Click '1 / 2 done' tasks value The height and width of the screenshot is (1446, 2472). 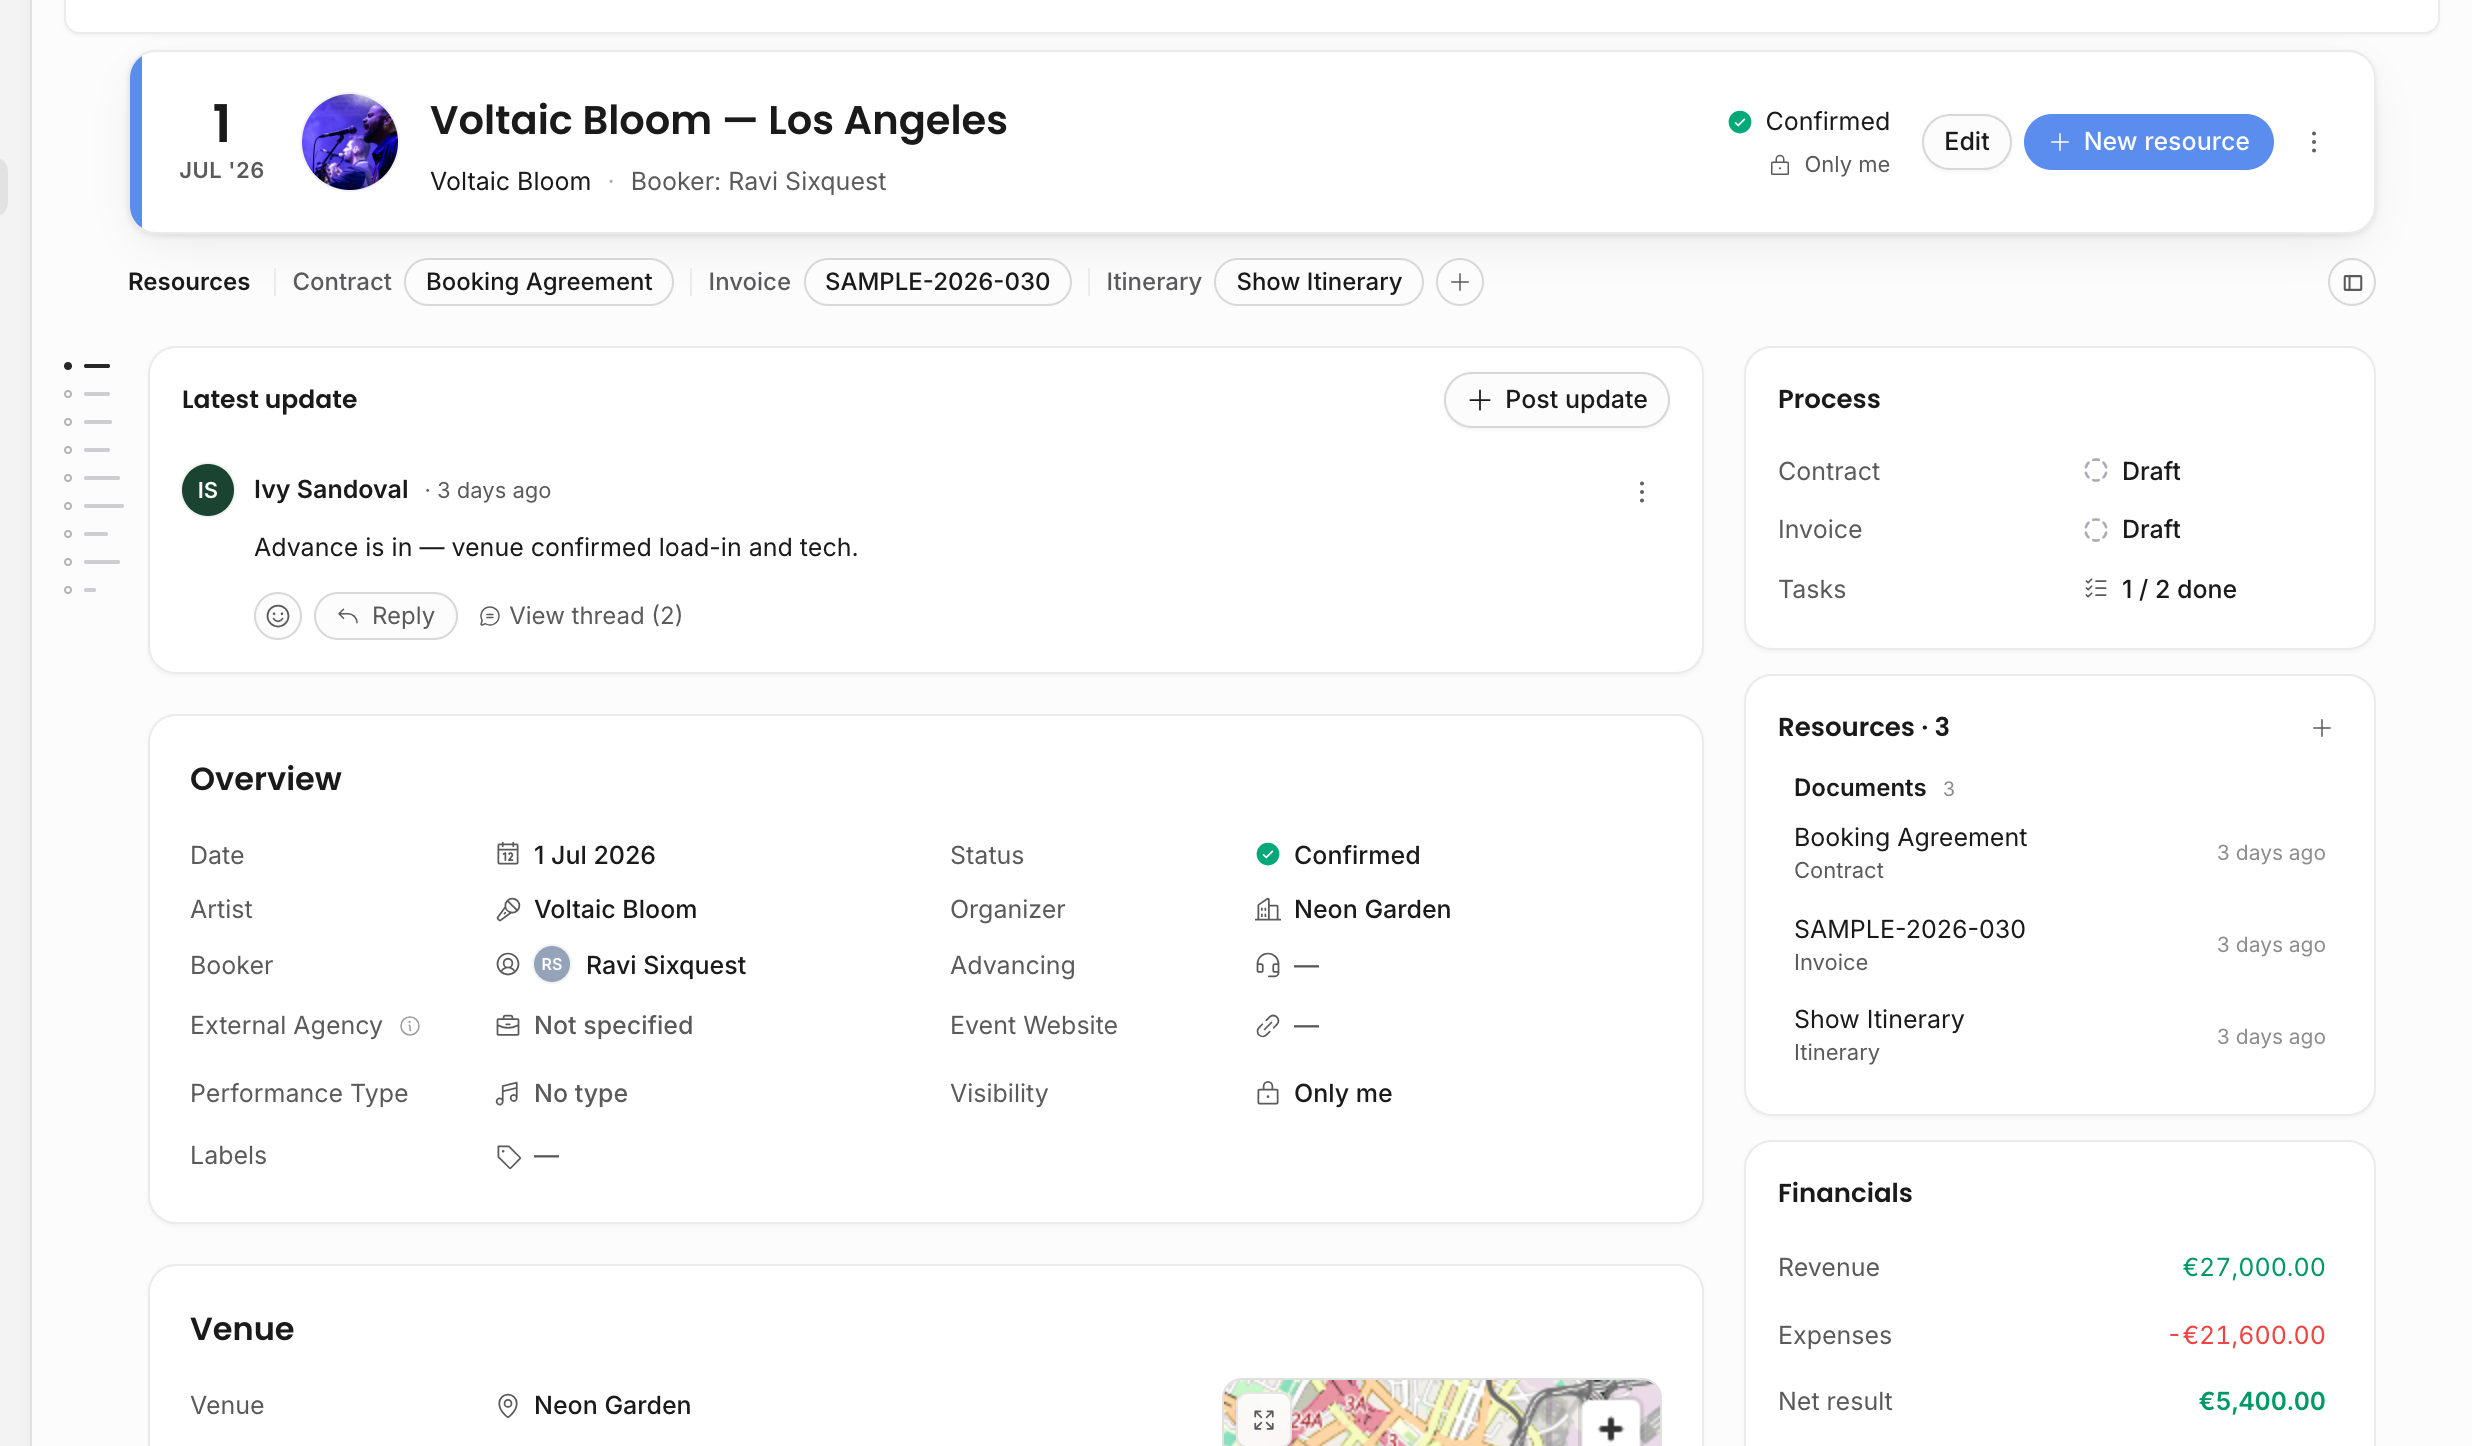[2179, 589]
